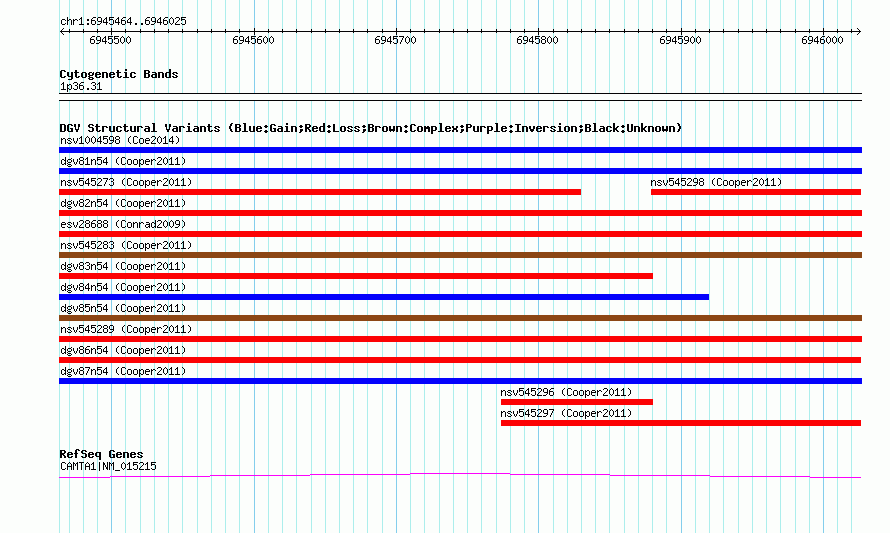This screenshot has height=533, width=890.
Task: Click the dgv81n54 (Cooper2011) label
Action: pos(123,161)
